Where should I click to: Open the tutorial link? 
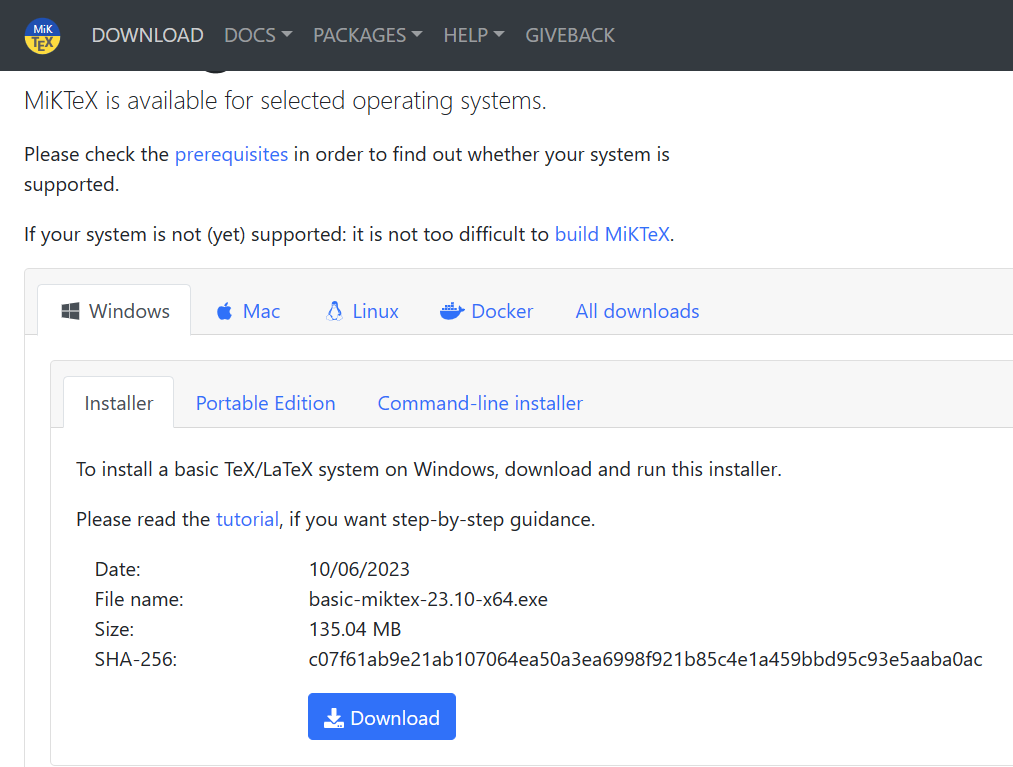[247, 520]
